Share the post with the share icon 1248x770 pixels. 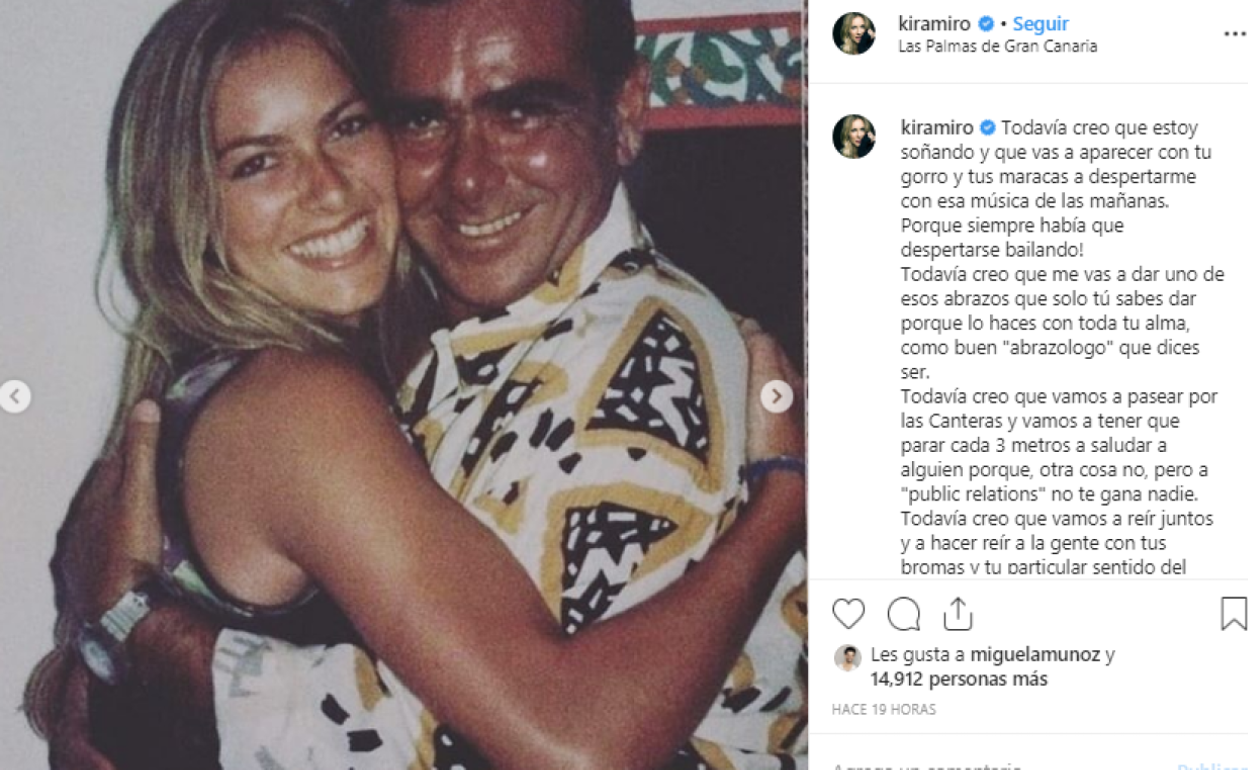(957, 613)
